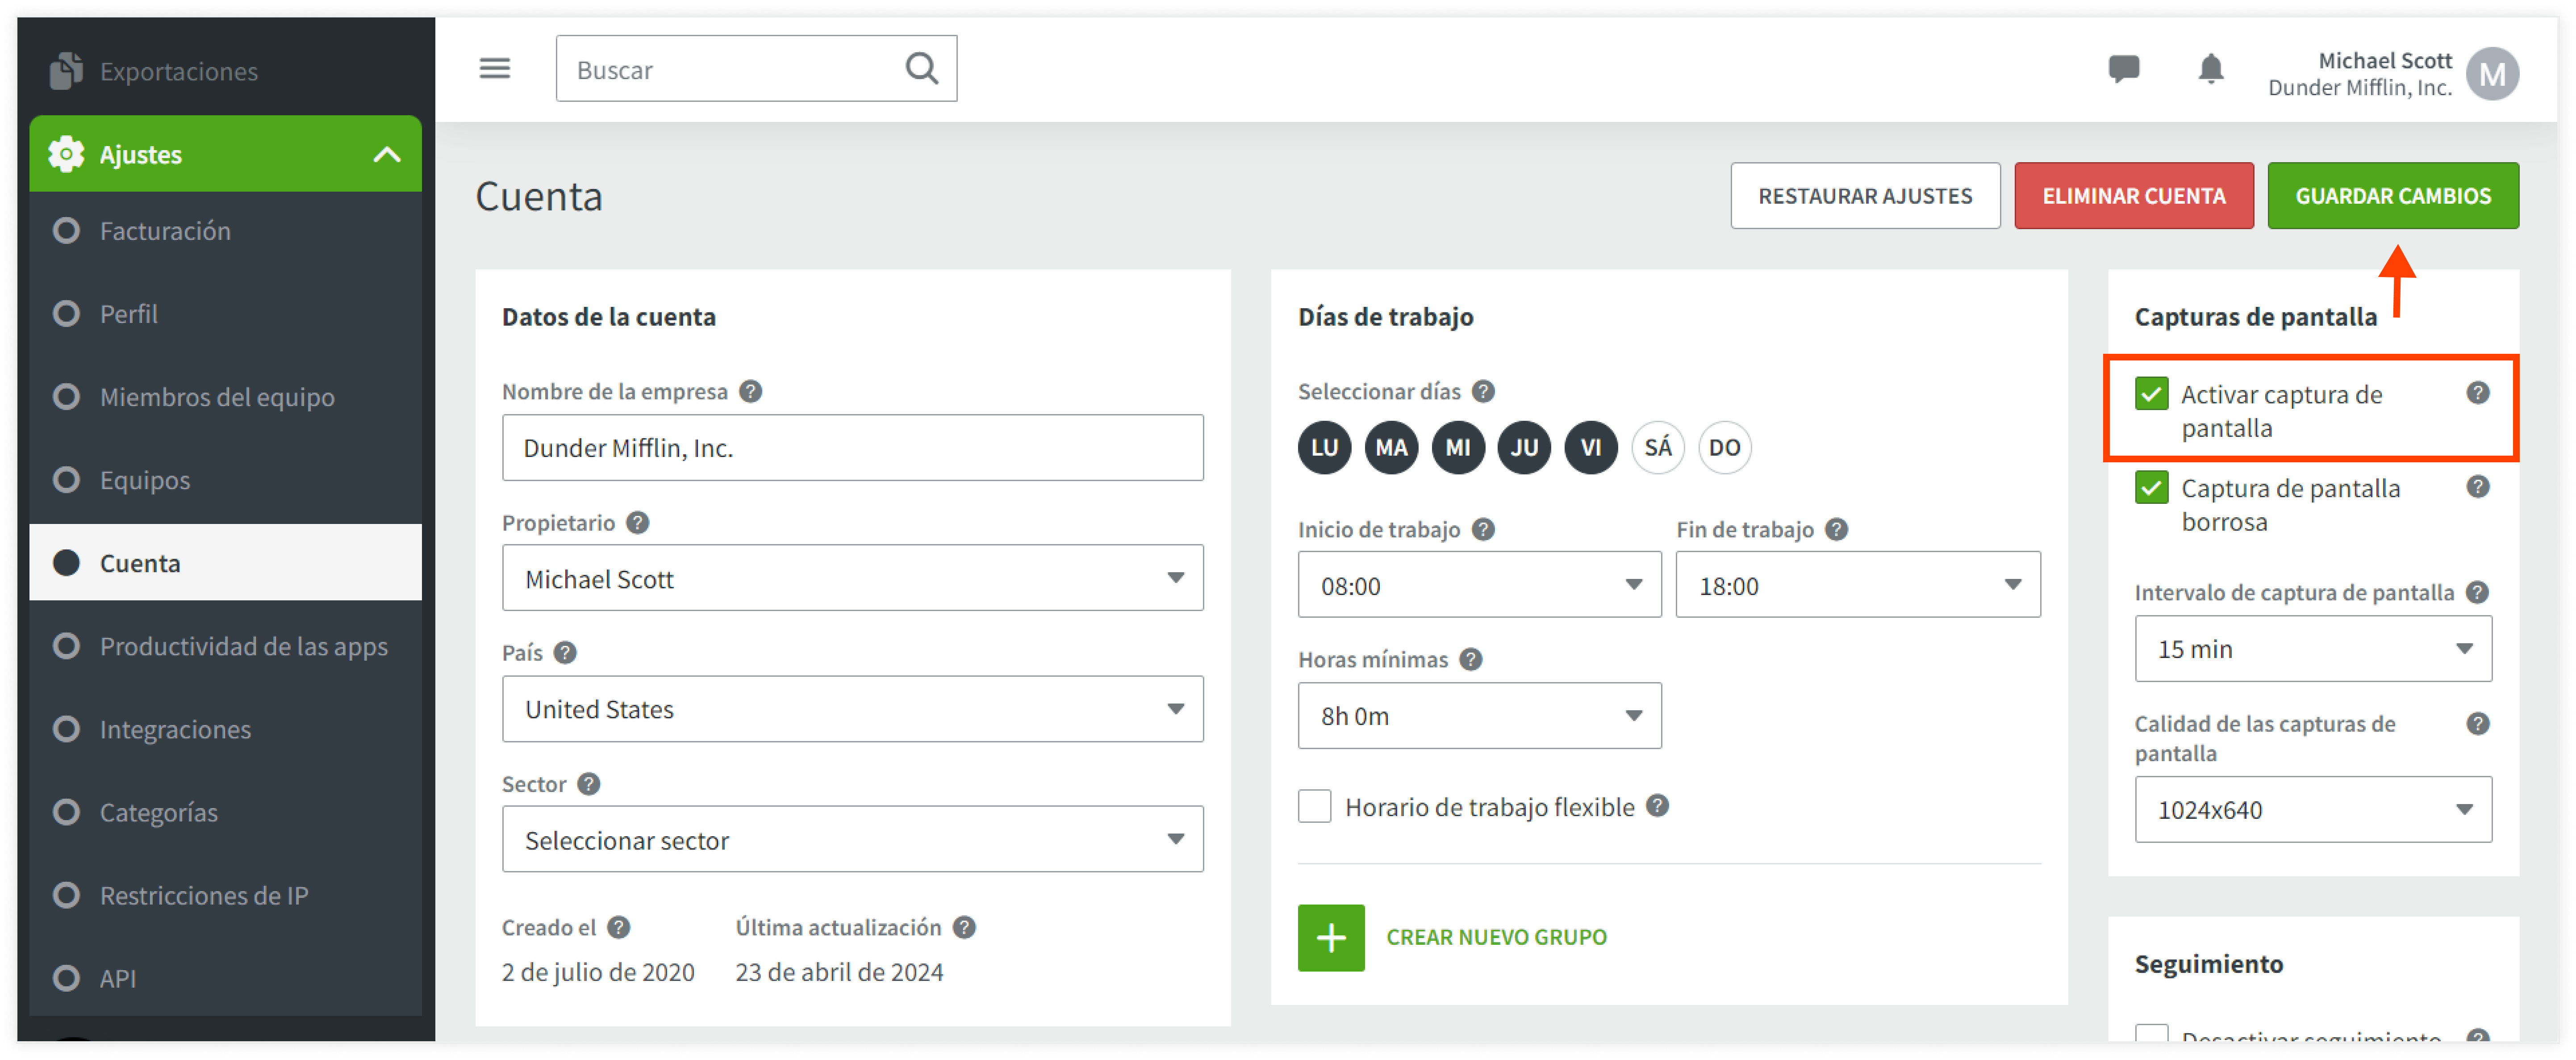Open the País dropdown showing United States

(852, 709)
